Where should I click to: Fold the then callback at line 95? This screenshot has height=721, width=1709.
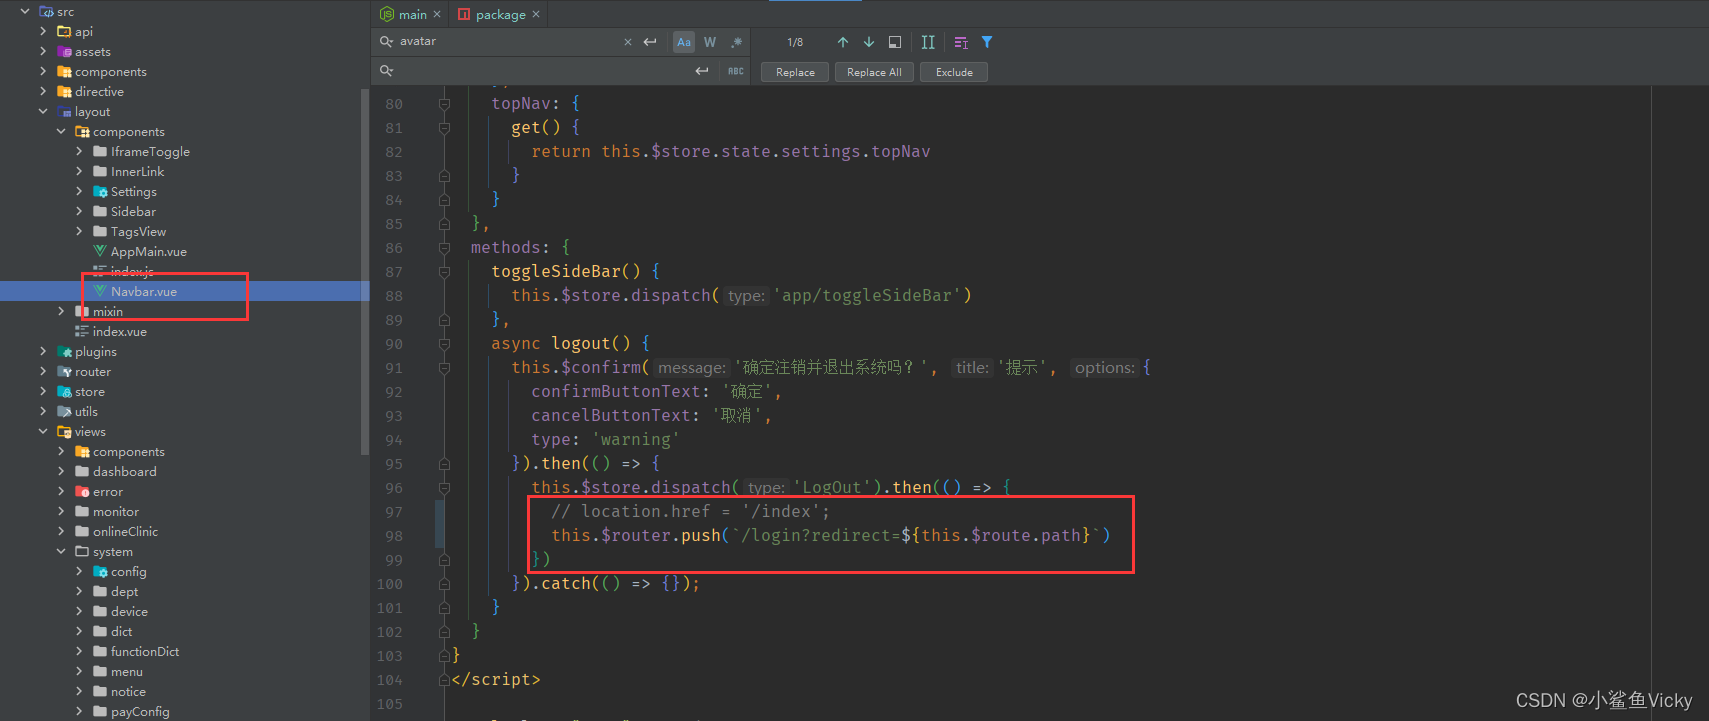coord(444,463)
